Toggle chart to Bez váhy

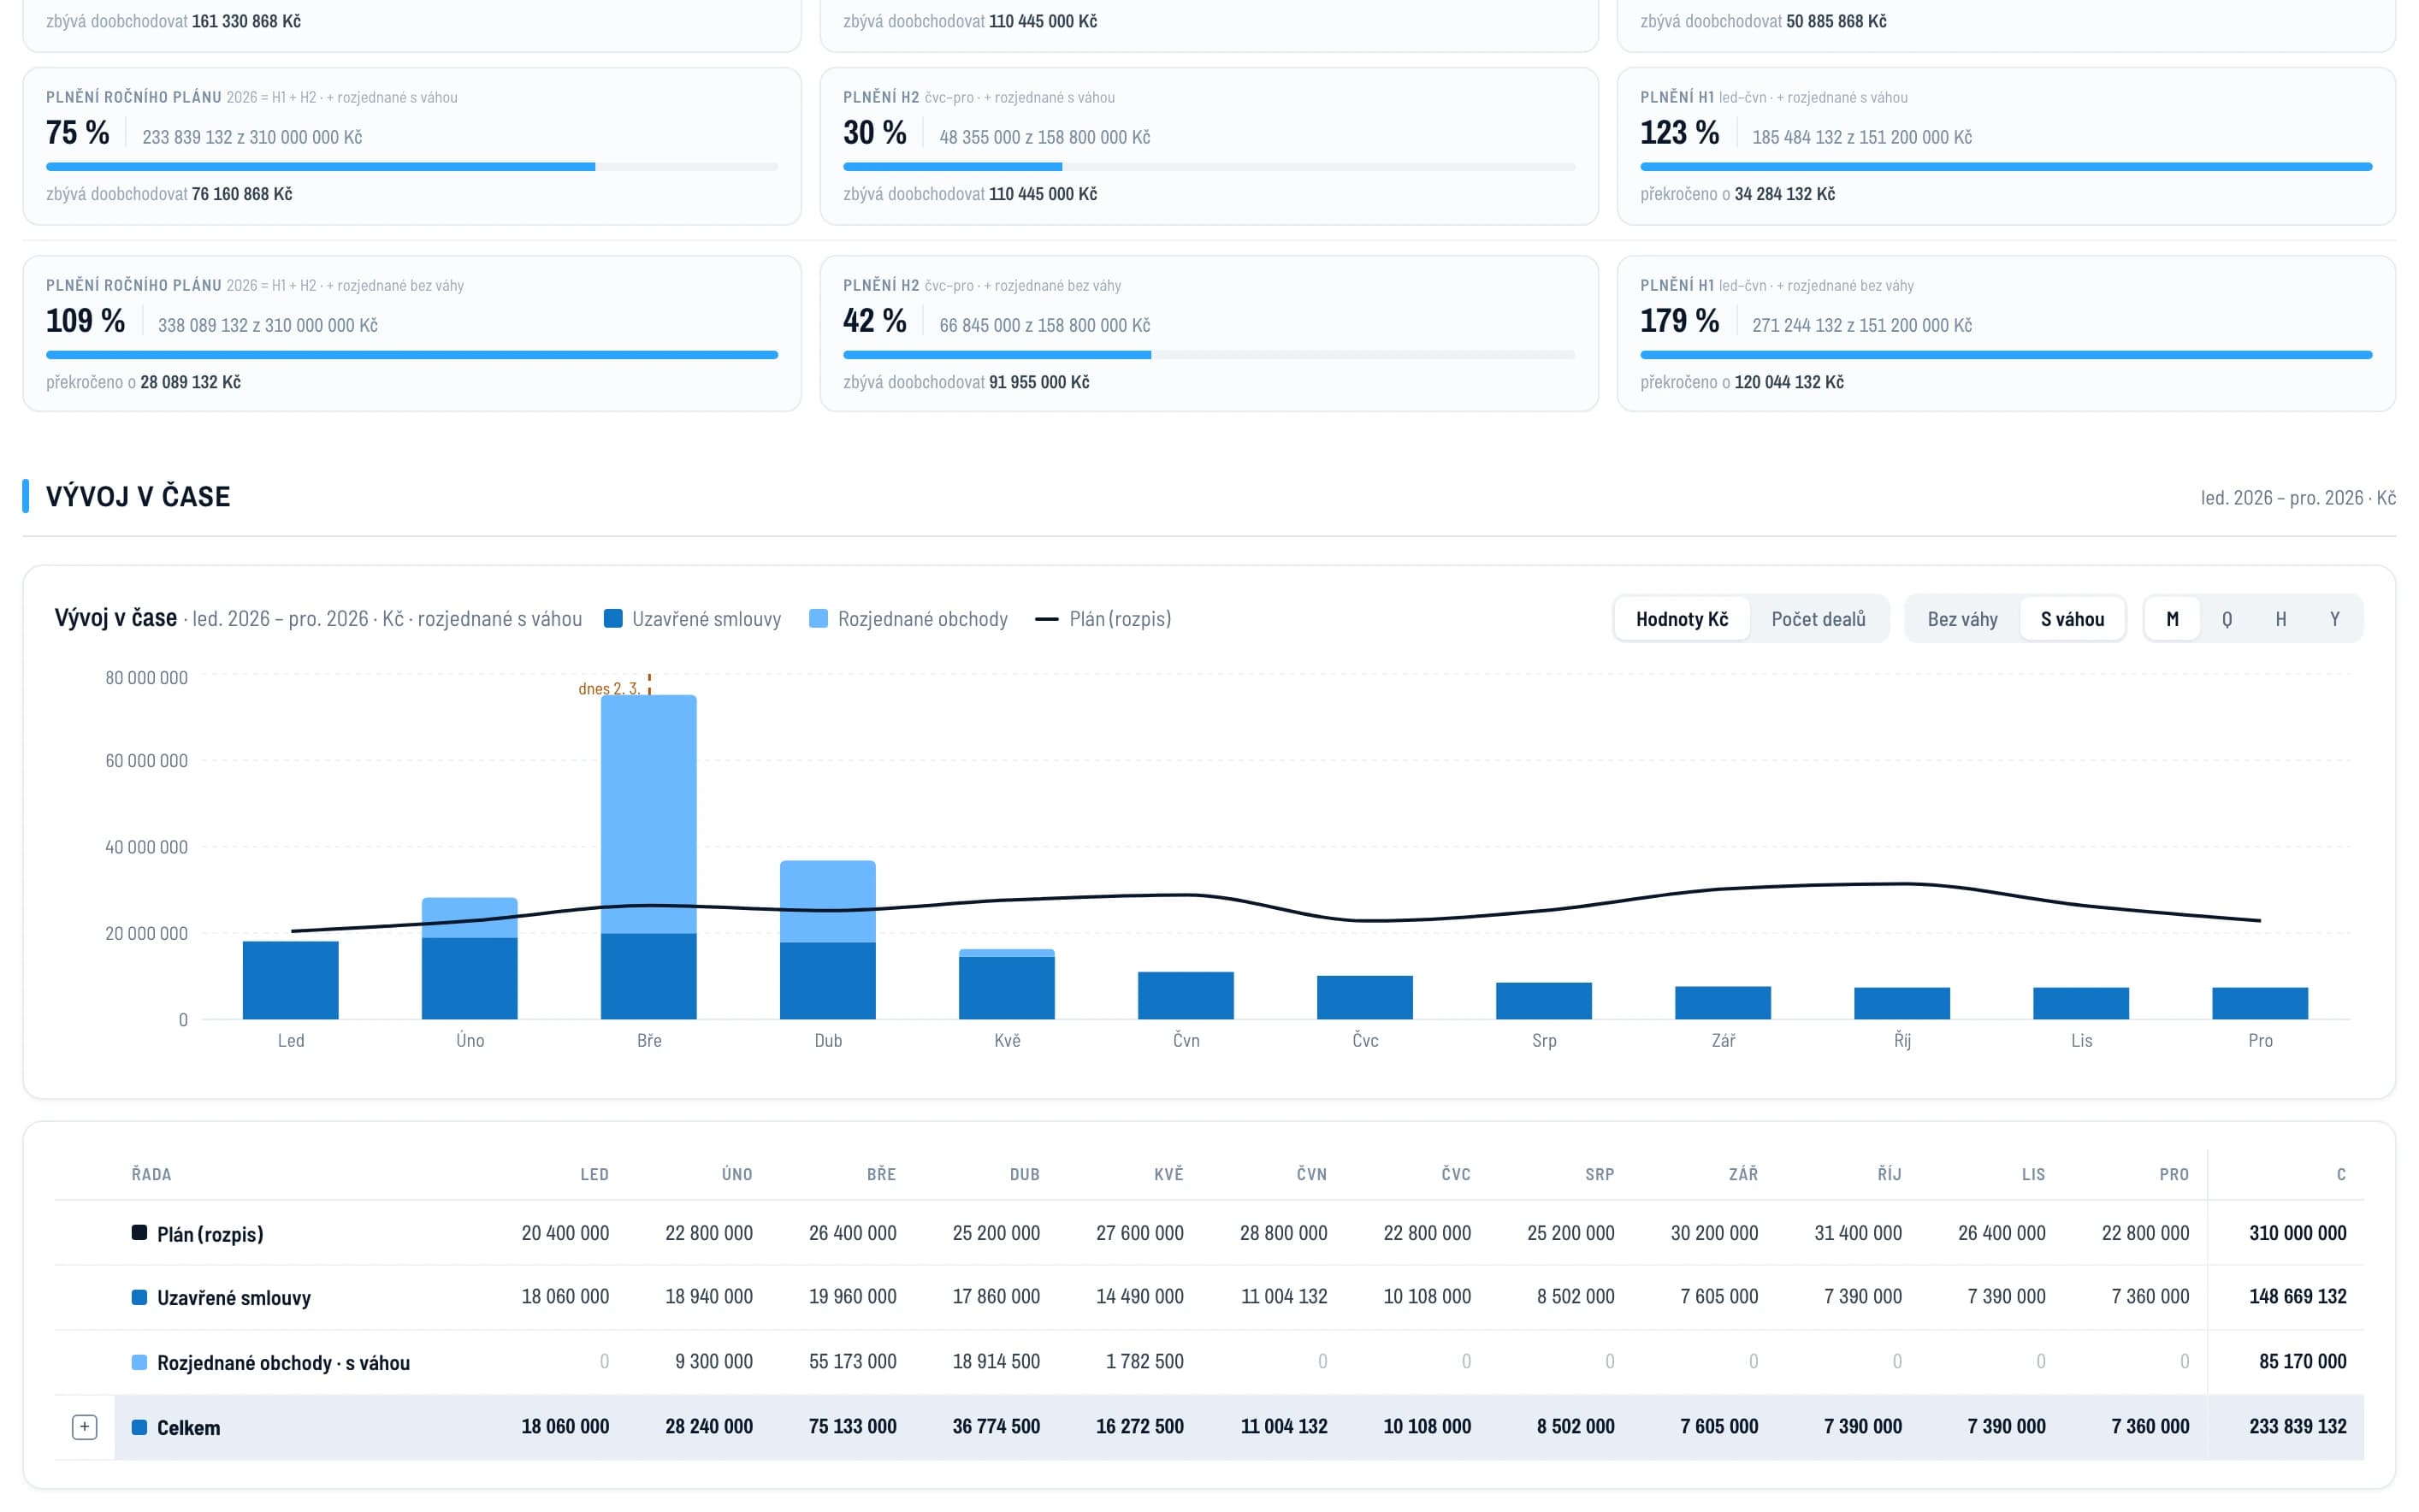pos(1962,619)
